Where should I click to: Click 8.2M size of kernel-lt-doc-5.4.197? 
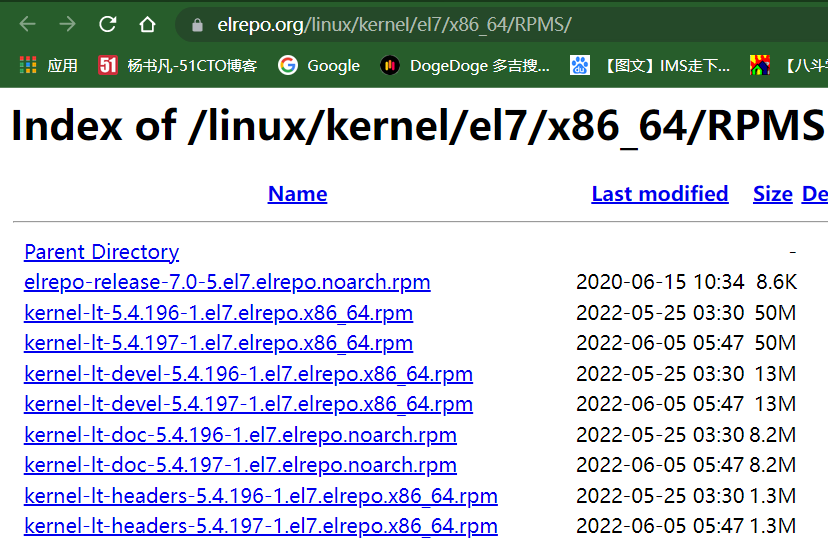[x=773, y=465]
